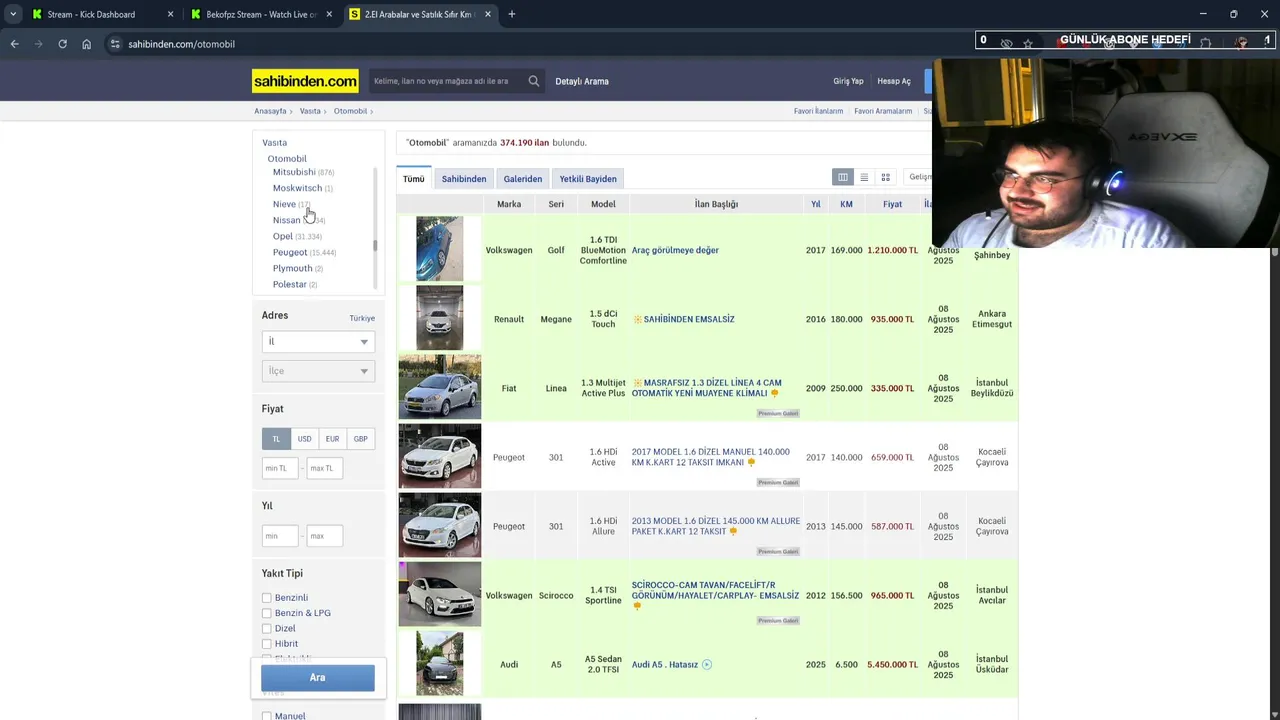
Task: Open a new browser tab
Action: [512, 14]
